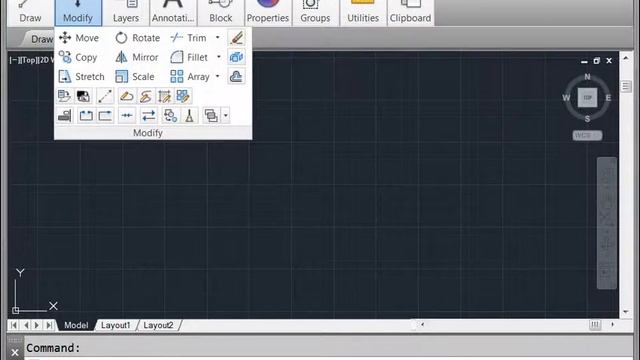
Task: Click N on the ViewCube compass
Action: (587, 77)
